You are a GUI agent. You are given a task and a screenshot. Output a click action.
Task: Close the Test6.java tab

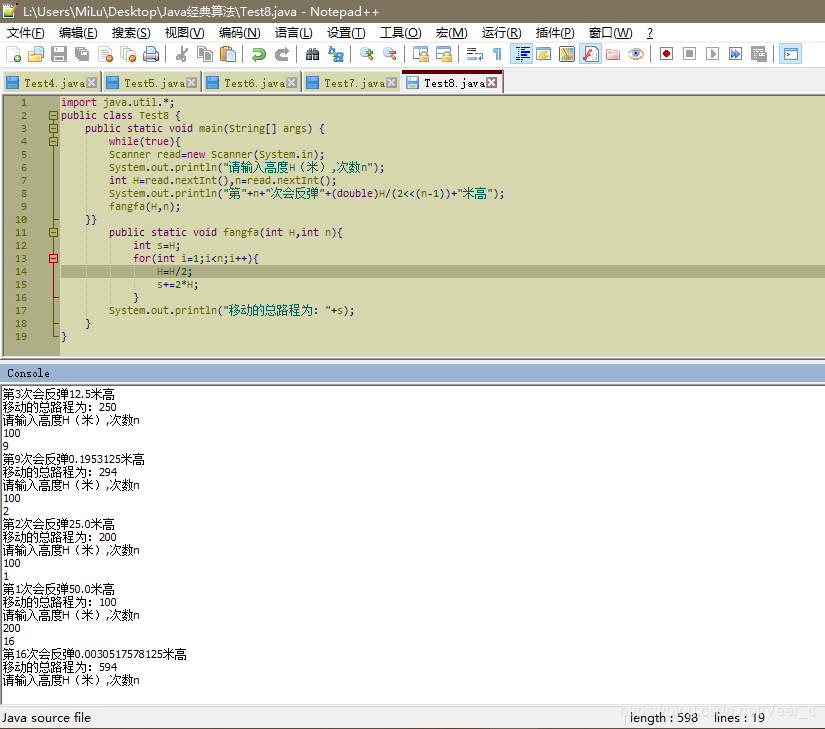click(x=291, y=83)
